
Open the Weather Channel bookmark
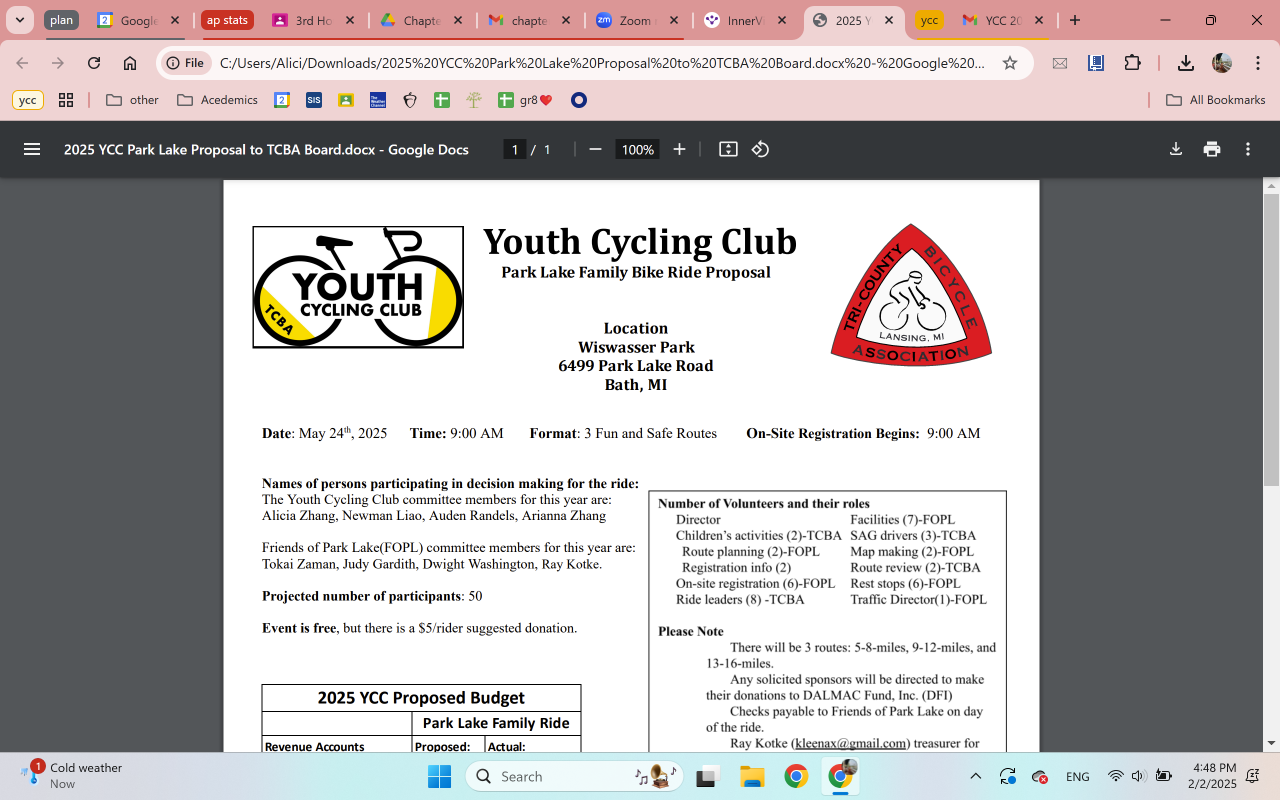(x=378, y=100)
